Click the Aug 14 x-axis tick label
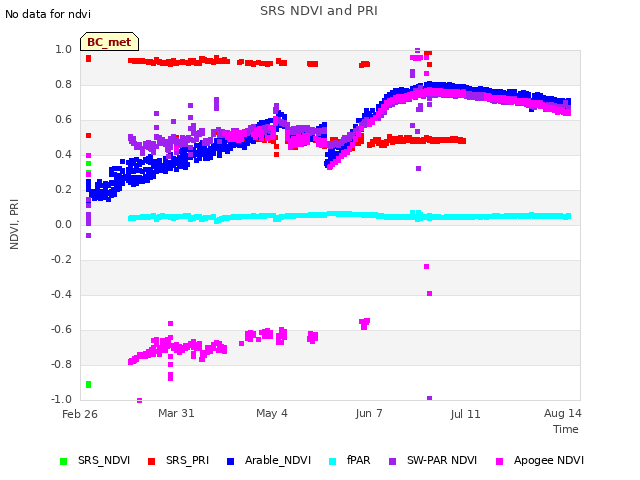This screenshot has width=640, height=480. (x=562, y=413)
